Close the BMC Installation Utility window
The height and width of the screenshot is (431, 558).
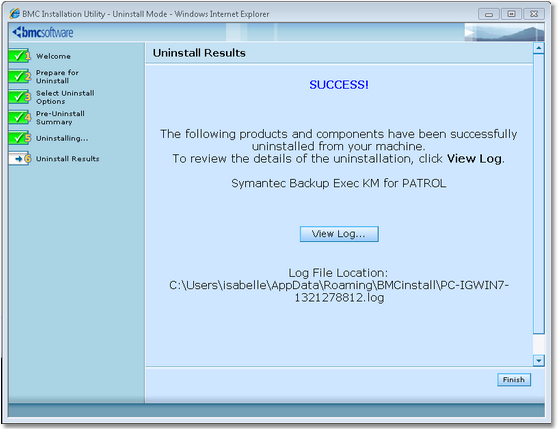(534, 14)
